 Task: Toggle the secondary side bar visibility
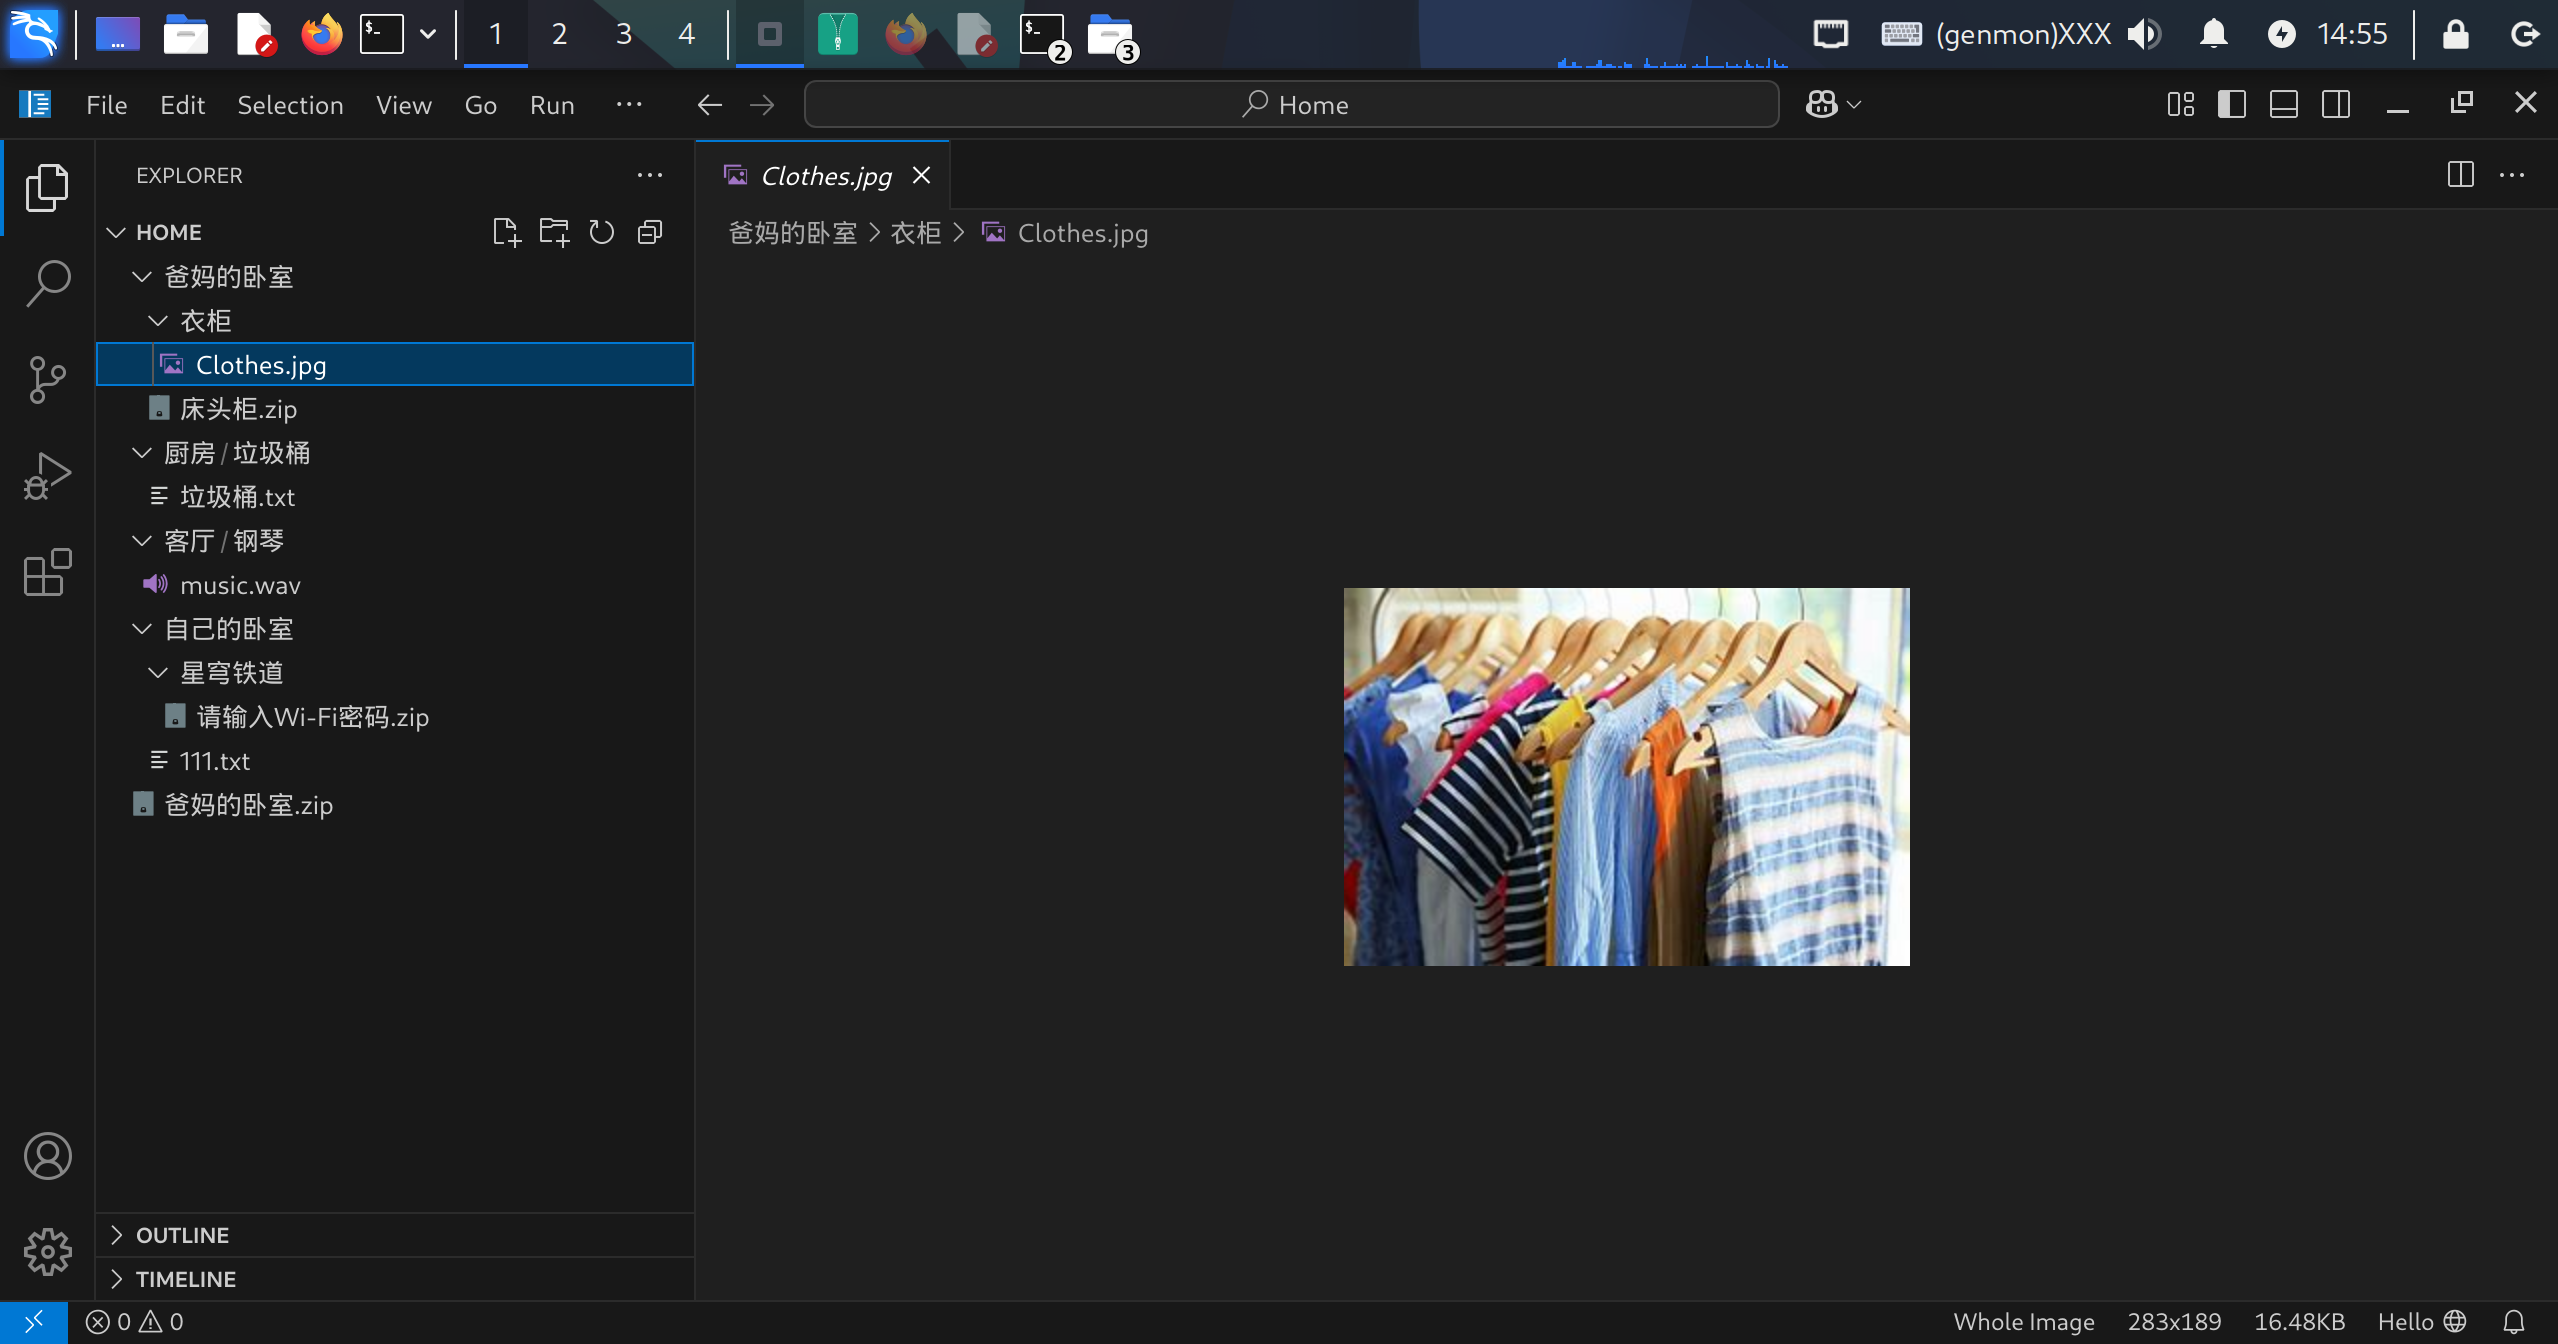(x=2335, y=104)
